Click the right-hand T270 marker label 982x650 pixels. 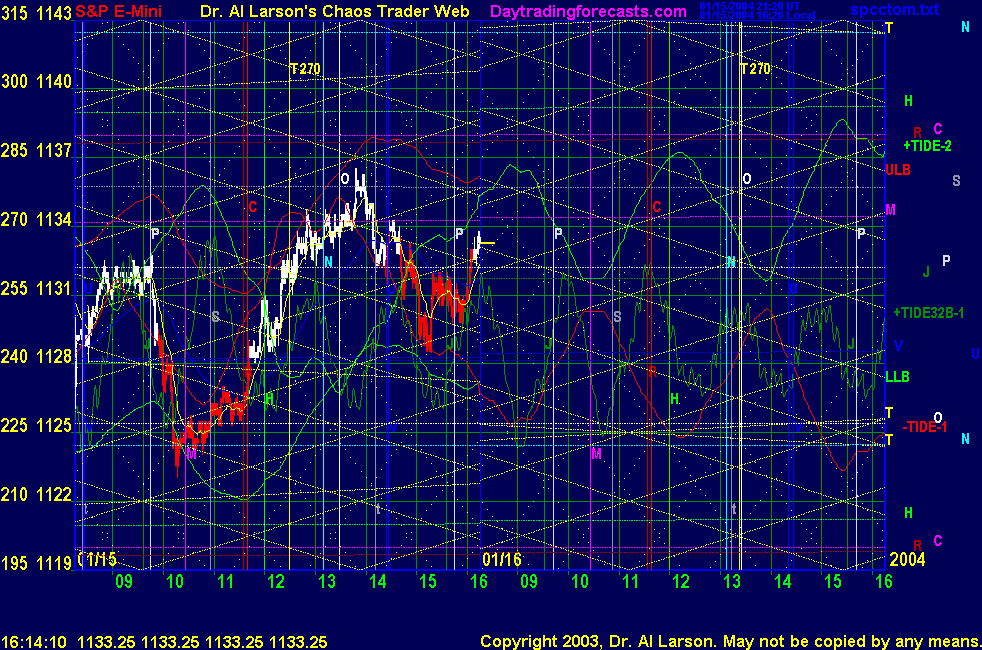[x=755, y=69]
